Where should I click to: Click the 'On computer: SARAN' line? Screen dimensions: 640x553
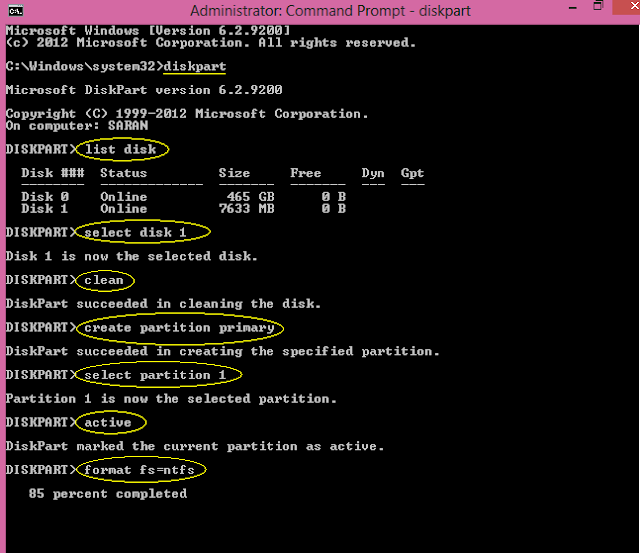tap(77, 125)
